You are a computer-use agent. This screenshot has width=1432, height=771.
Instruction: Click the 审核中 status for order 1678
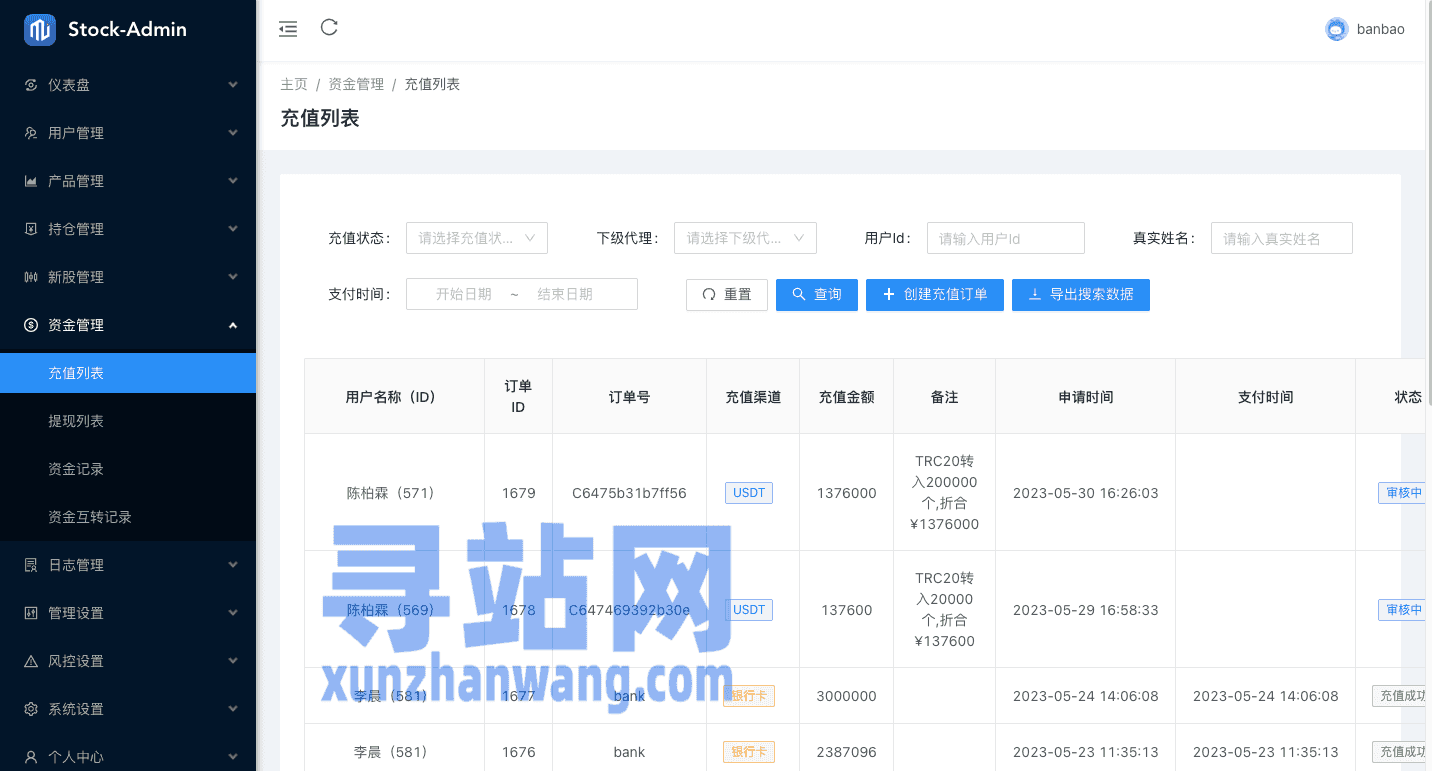click(1402, 610)
